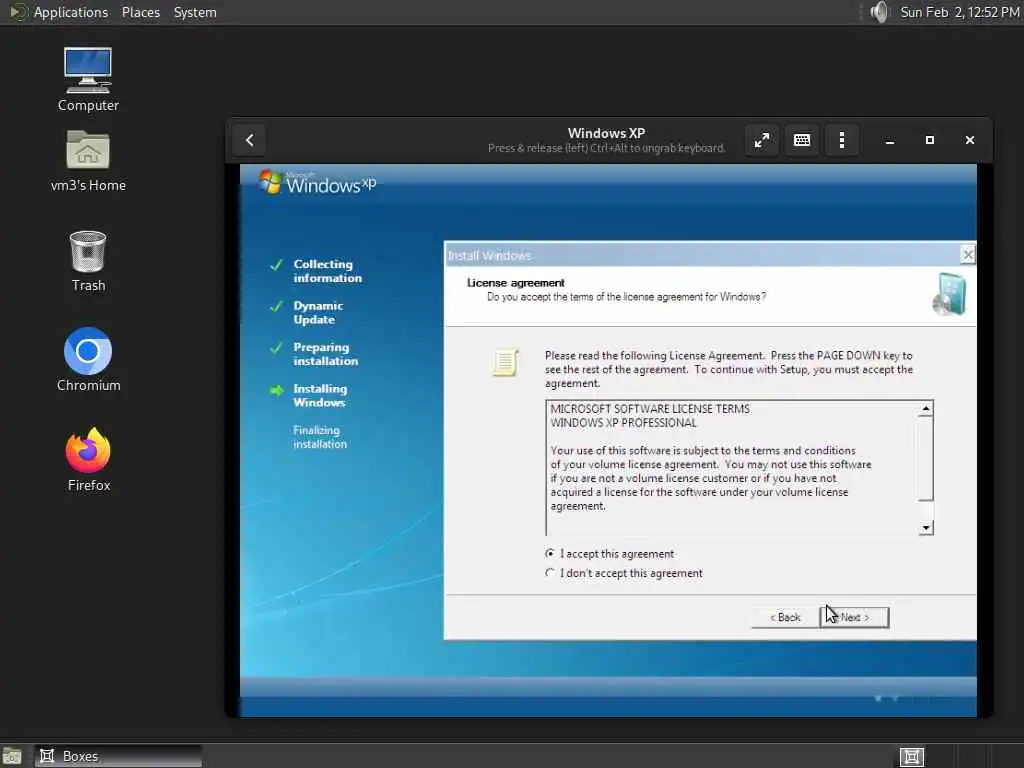Click the Windows XP logo

tap(317, 184)
